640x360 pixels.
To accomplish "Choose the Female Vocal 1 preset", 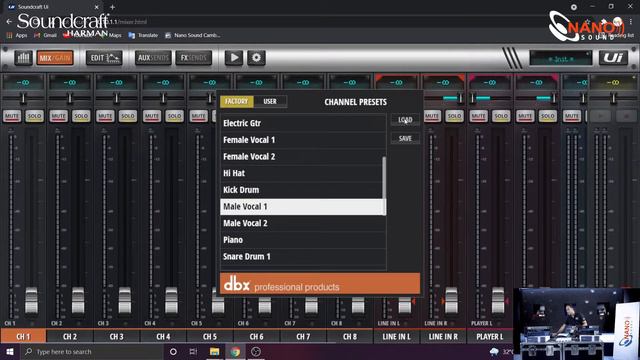I will (x=303, y=140).
